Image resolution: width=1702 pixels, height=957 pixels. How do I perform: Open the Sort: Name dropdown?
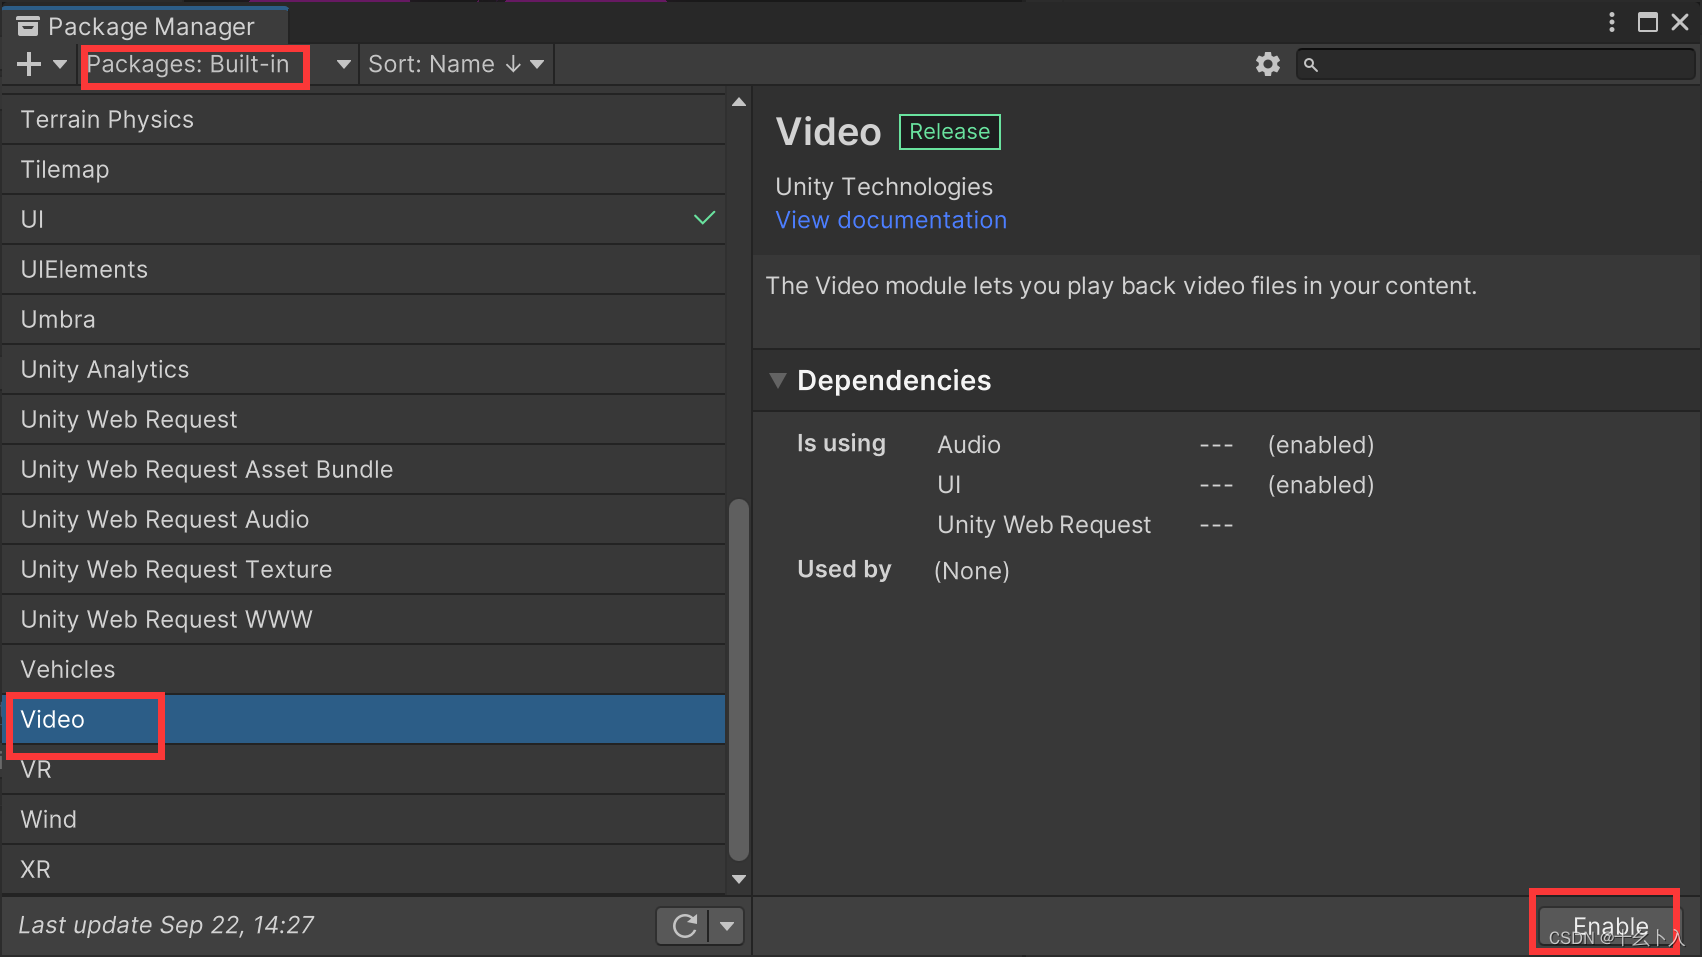click(x=456, y=64)
